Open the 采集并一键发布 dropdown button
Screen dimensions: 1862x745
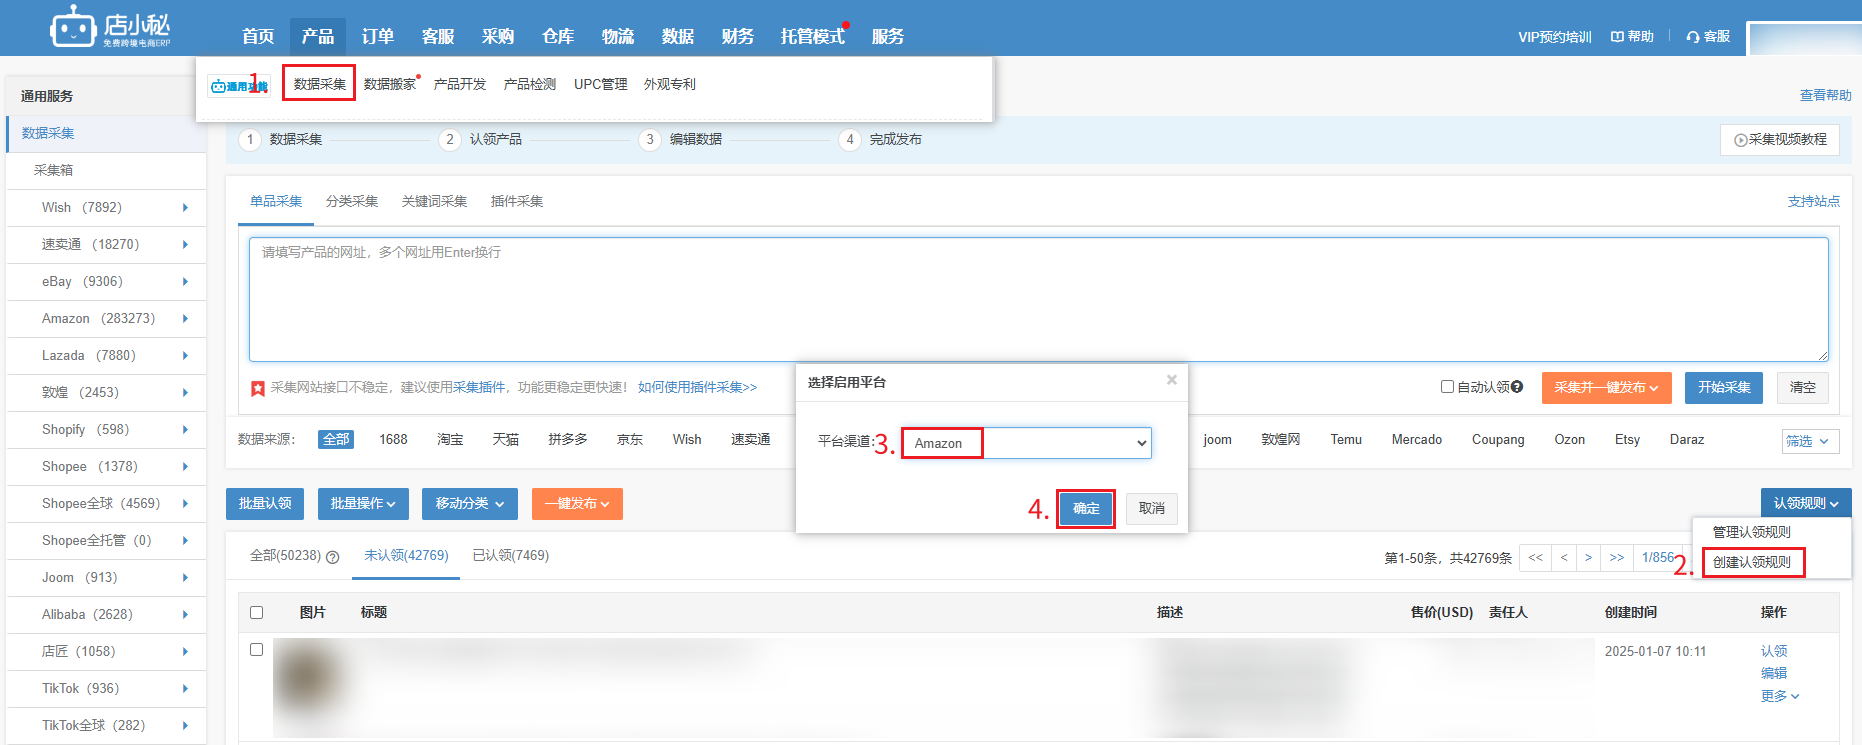(x=1606, y=388)
